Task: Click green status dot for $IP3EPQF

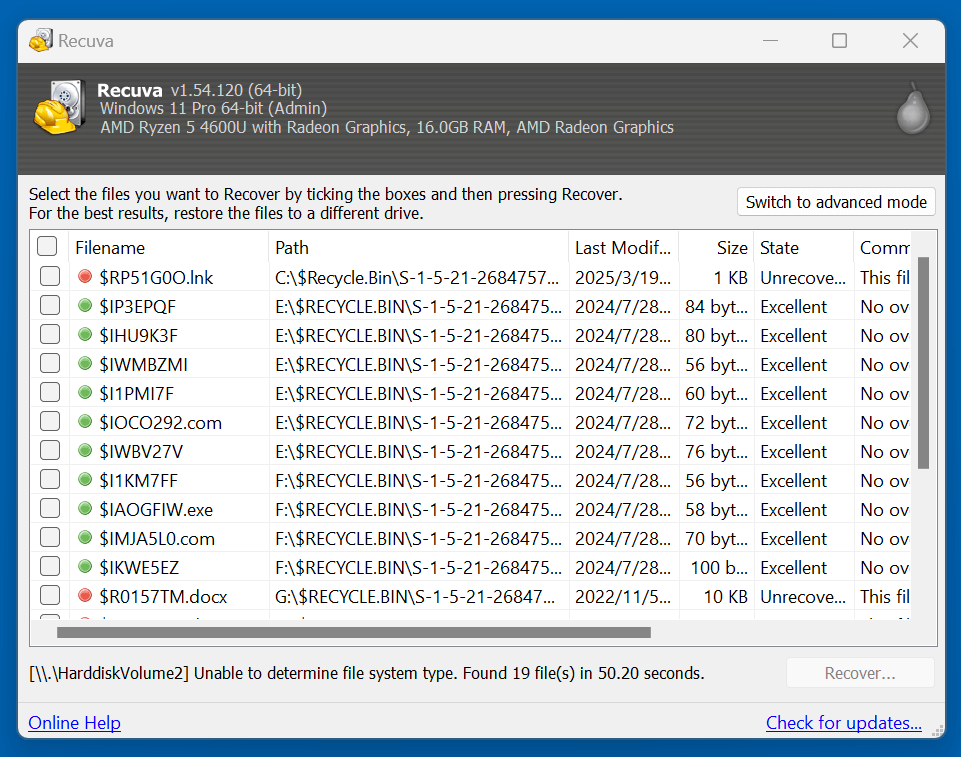Action: click(85, 306)
